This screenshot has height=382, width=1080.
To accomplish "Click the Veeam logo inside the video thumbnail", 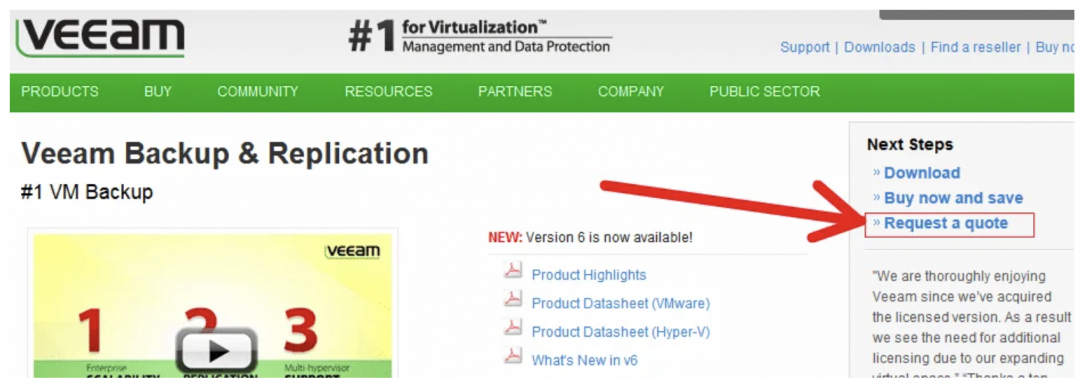I will click(x=352, y=251).
